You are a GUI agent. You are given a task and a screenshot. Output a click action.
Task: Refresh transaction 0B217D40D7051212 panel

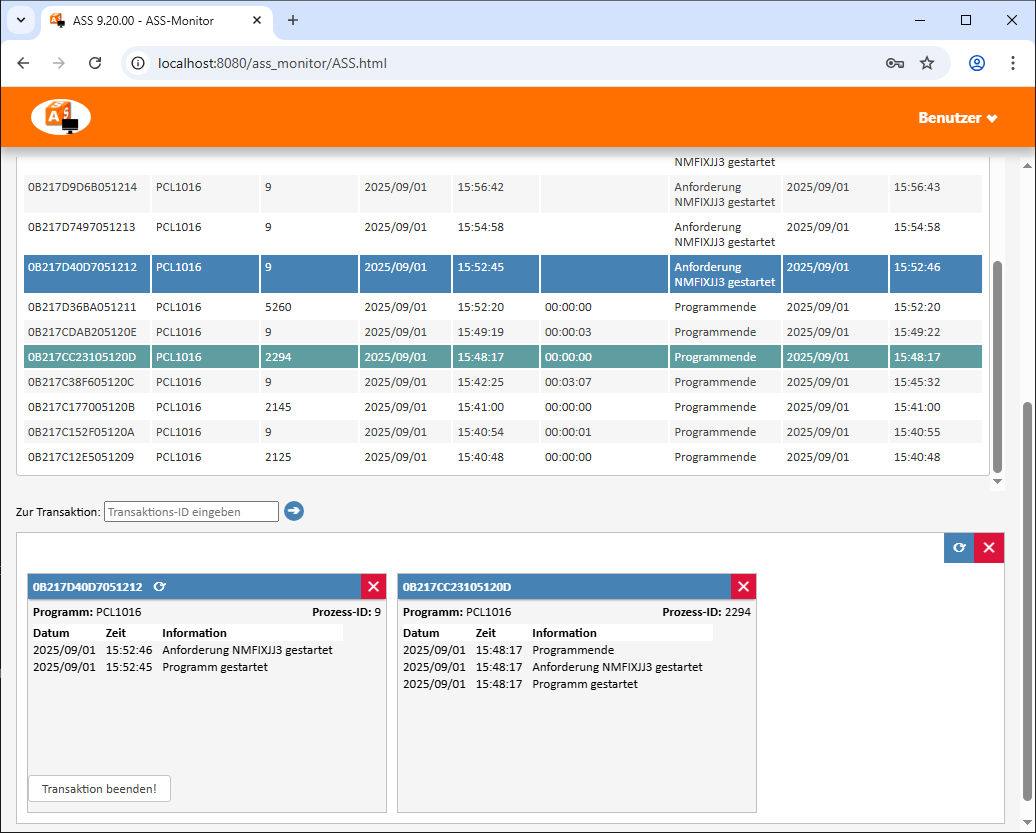[160, 587]
